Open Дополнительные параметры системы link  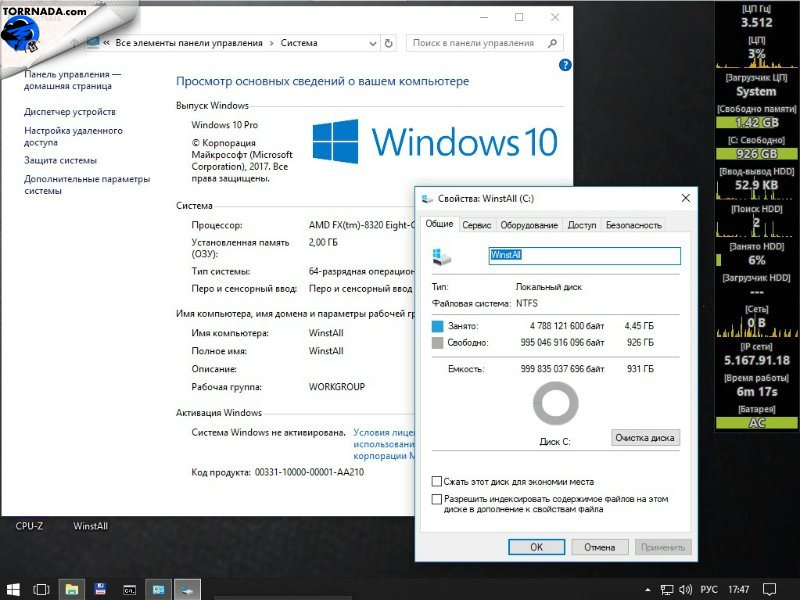point(87,185)
